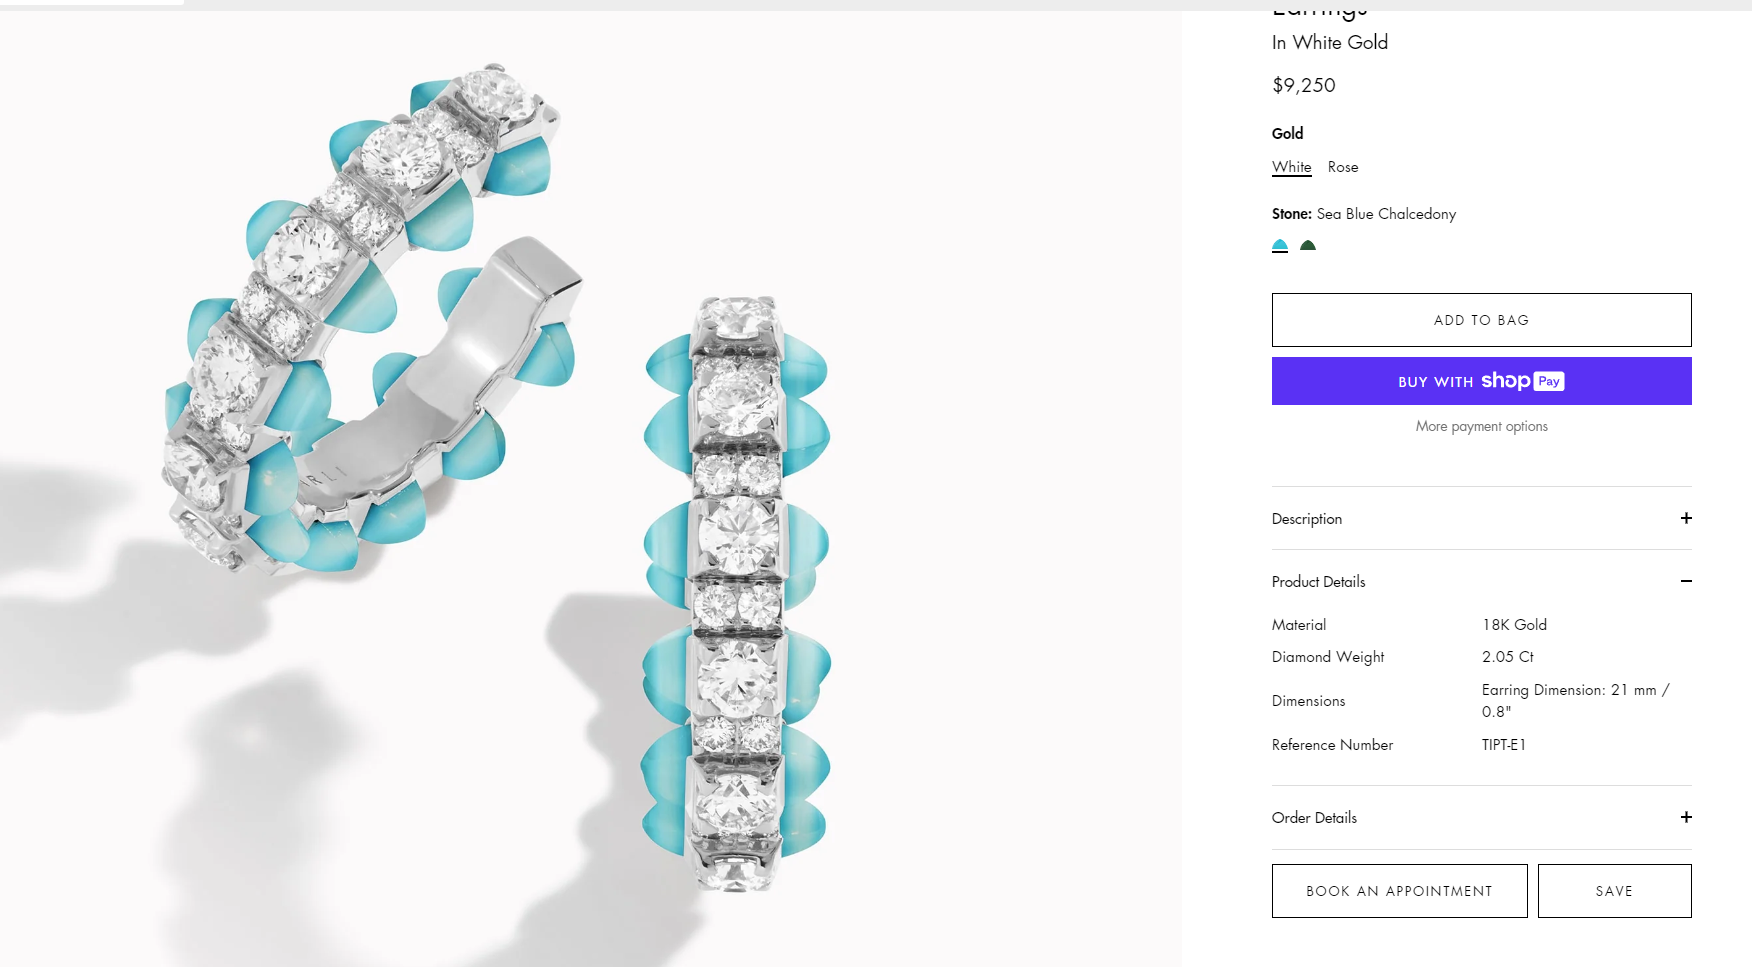
Task: Select the White gold option
Action: (1291, 167)
